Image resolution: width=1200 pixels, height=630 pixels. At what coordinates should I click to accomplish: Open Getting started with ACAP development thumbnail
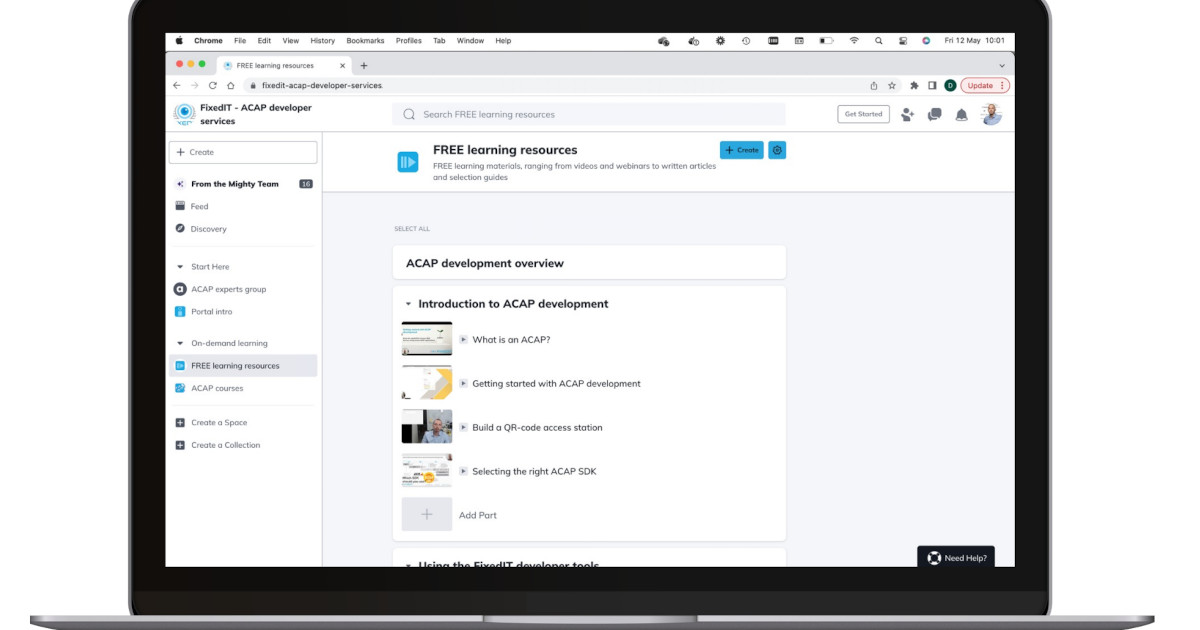tap(427, 383)
